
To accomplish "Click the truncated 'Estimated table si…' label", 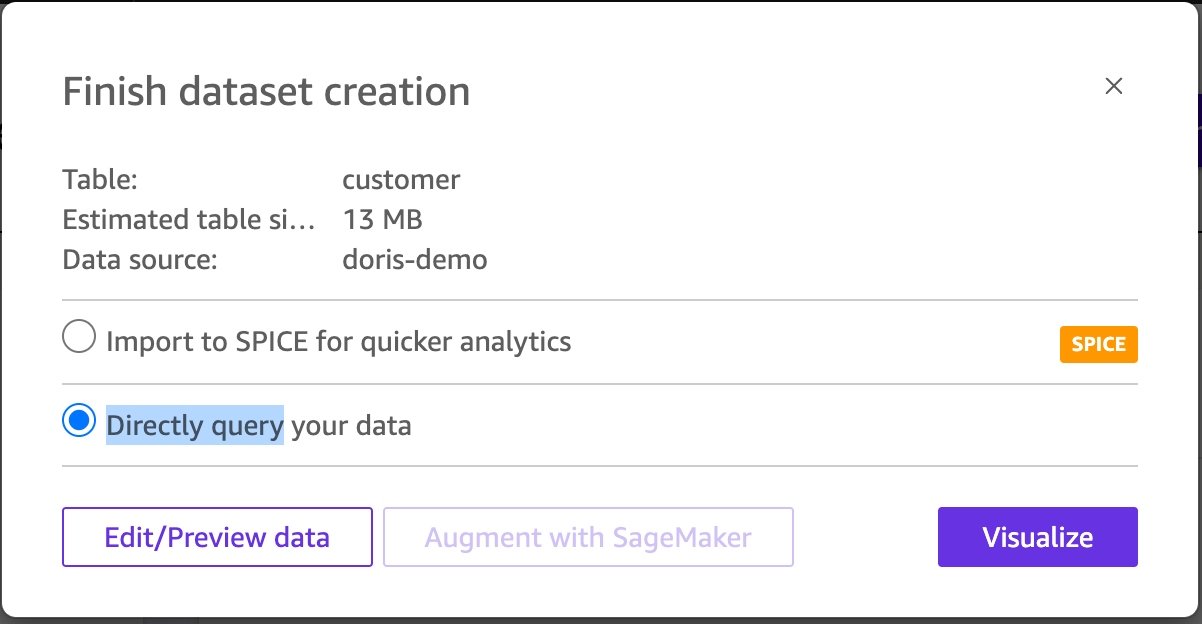I will pos(189,220).
